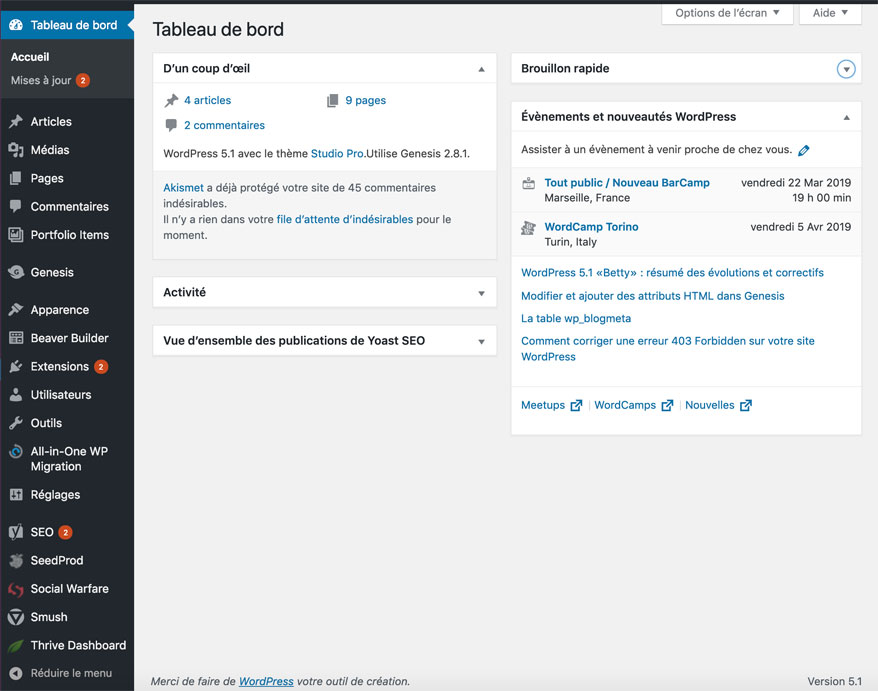
Task: Click the Yoast SEO icon in sidebar
Action: 16,532
